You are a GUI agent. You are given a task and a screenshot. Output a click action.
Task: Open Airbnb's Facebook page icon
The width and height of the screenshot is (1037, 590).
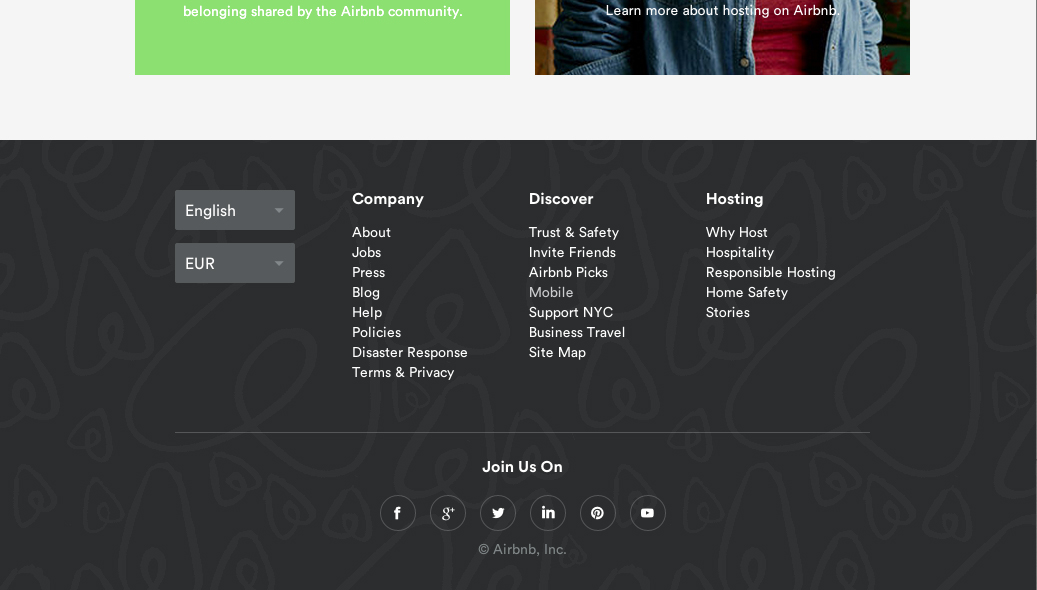(x=397, y=513)
